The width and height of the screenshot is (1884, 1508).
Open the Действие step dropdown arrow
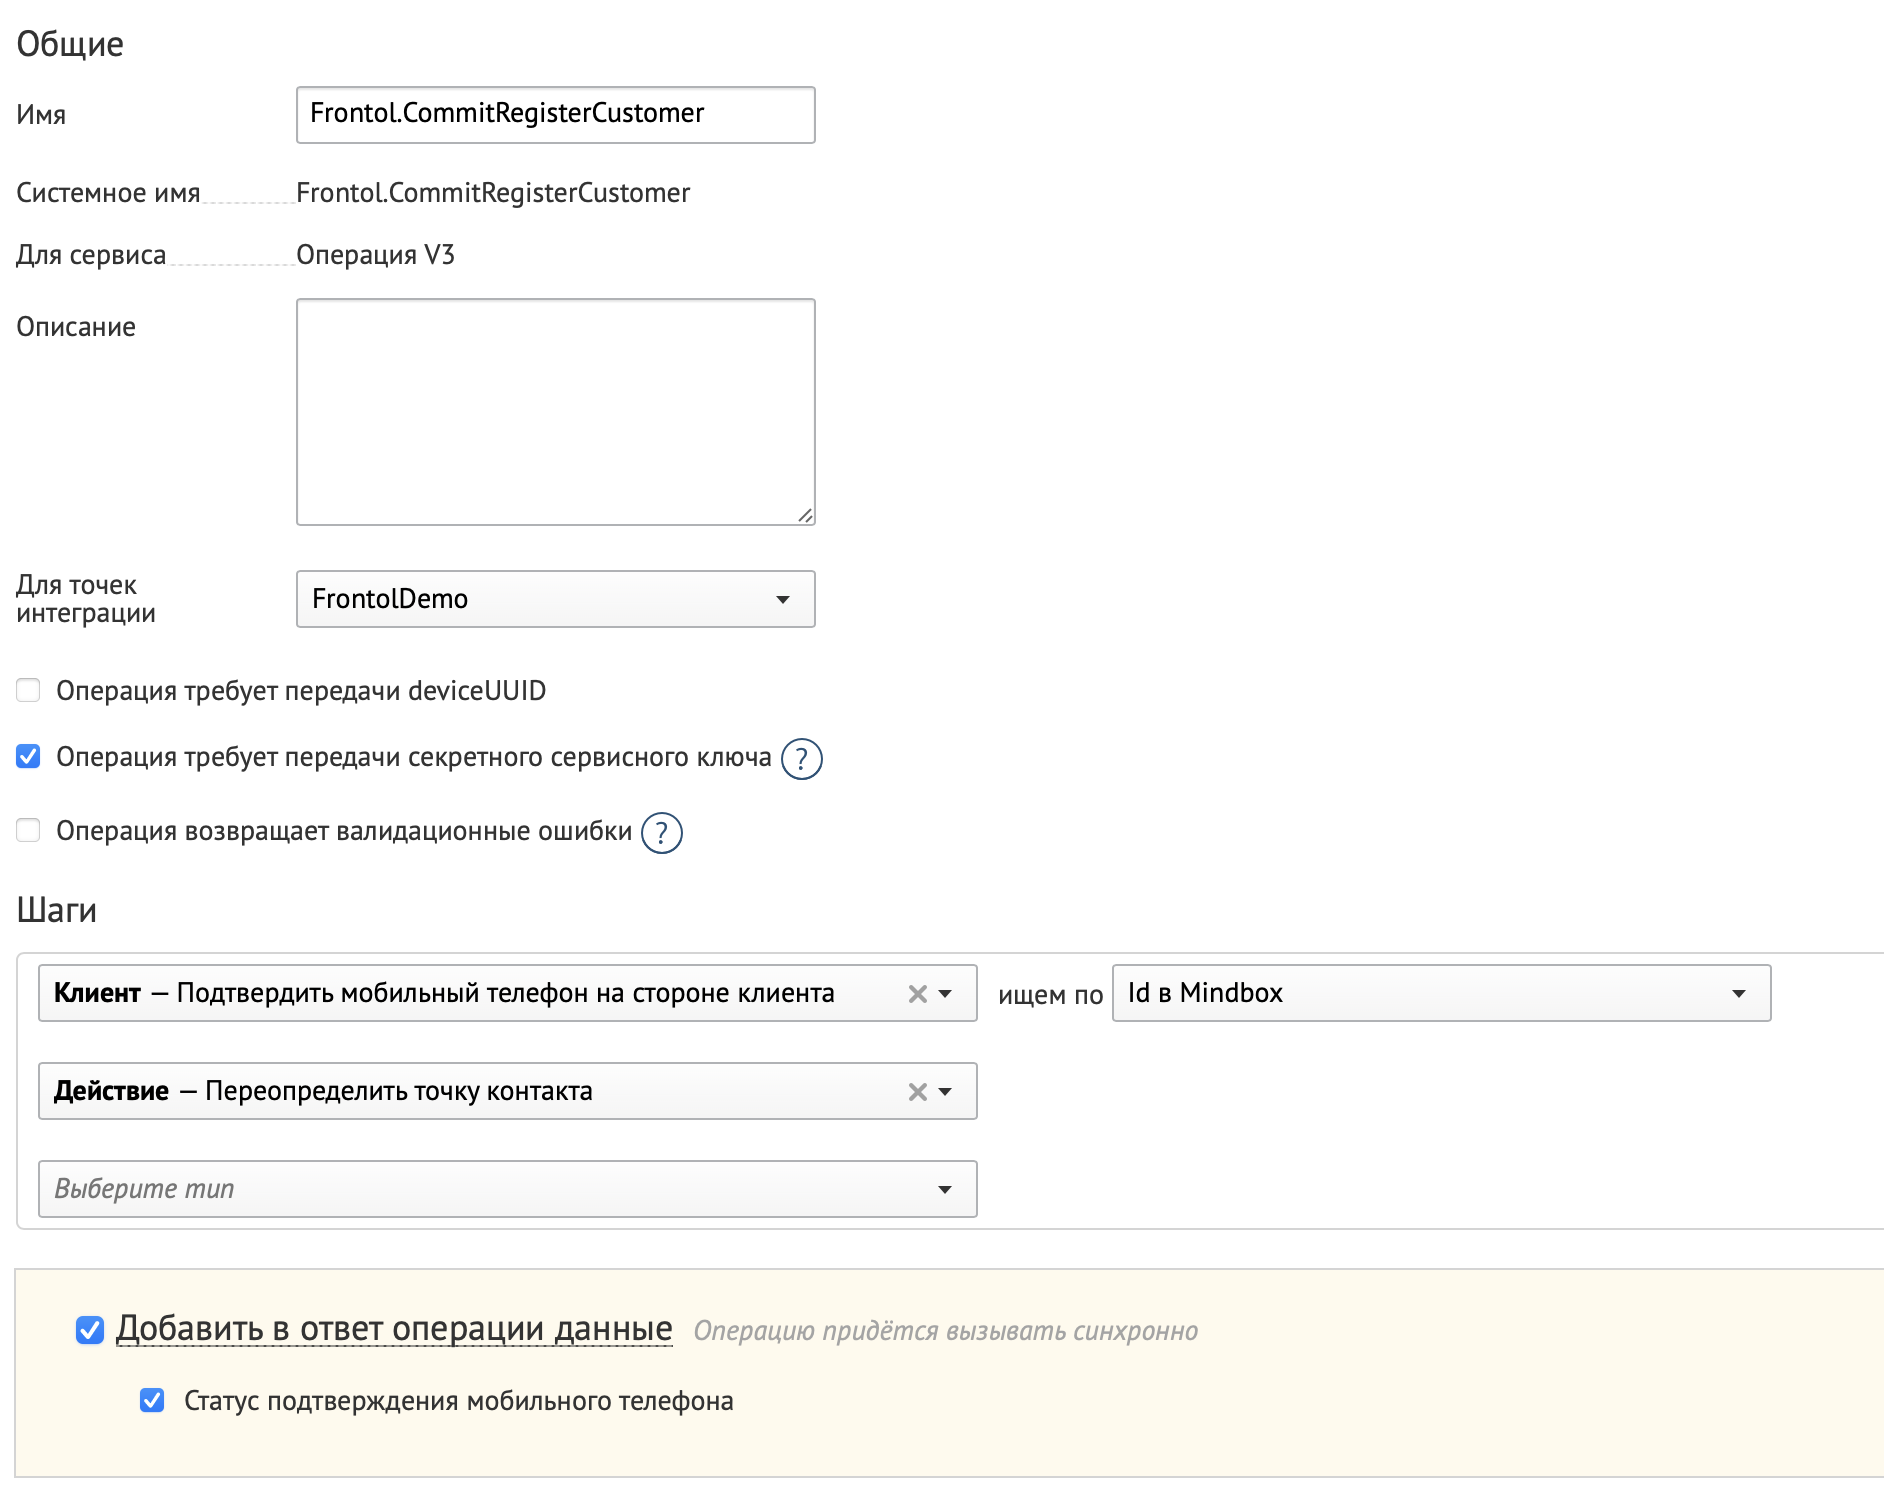point(945,1092)
